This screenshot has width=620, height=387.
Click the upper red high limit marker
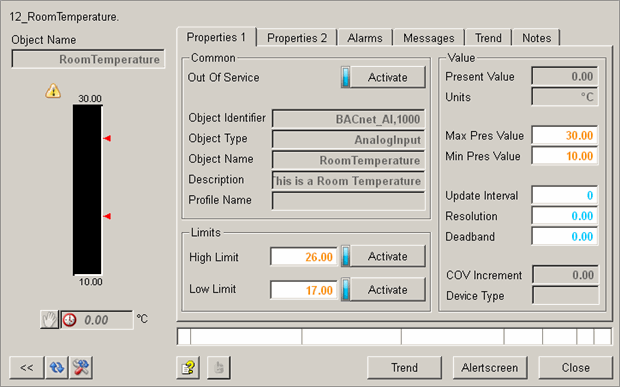coord(107,138)
